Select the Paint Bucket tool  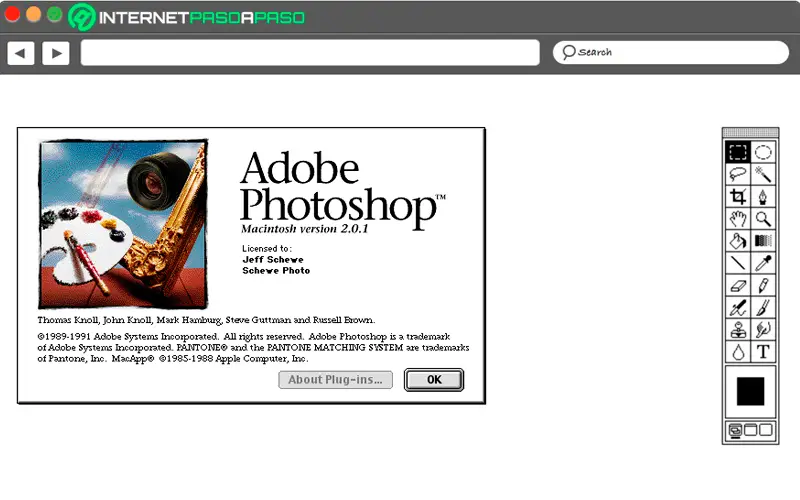[x=738, y=240]
